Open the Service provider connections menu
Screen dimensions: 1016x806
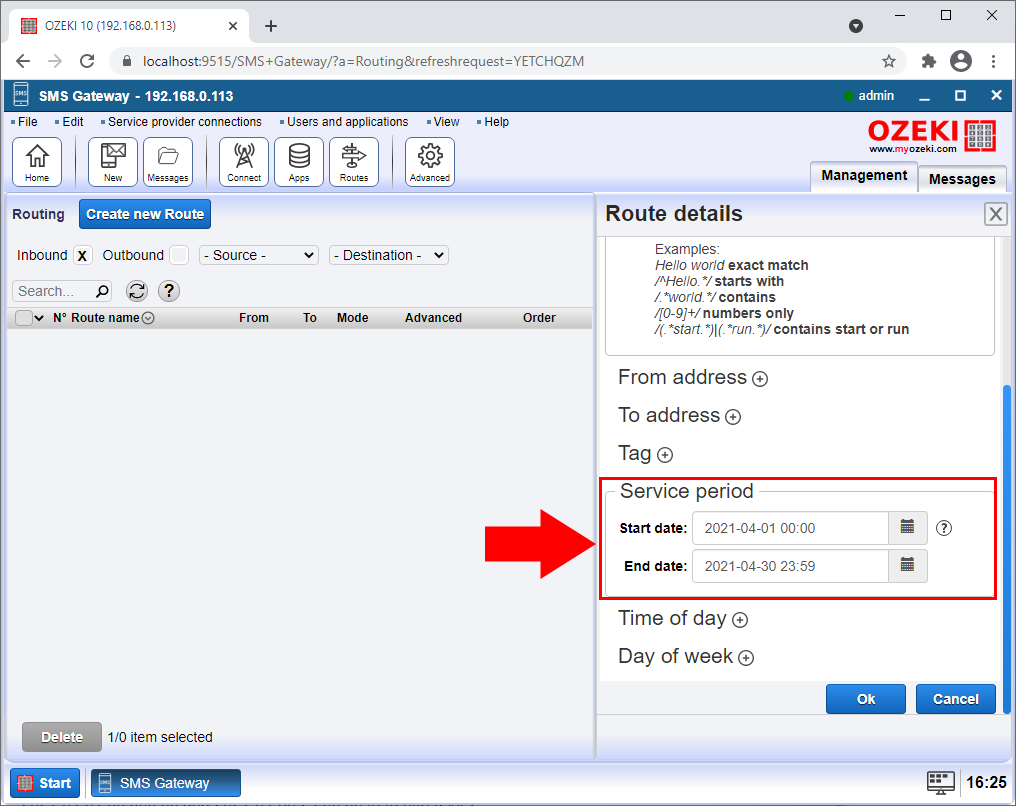point(185,122)
